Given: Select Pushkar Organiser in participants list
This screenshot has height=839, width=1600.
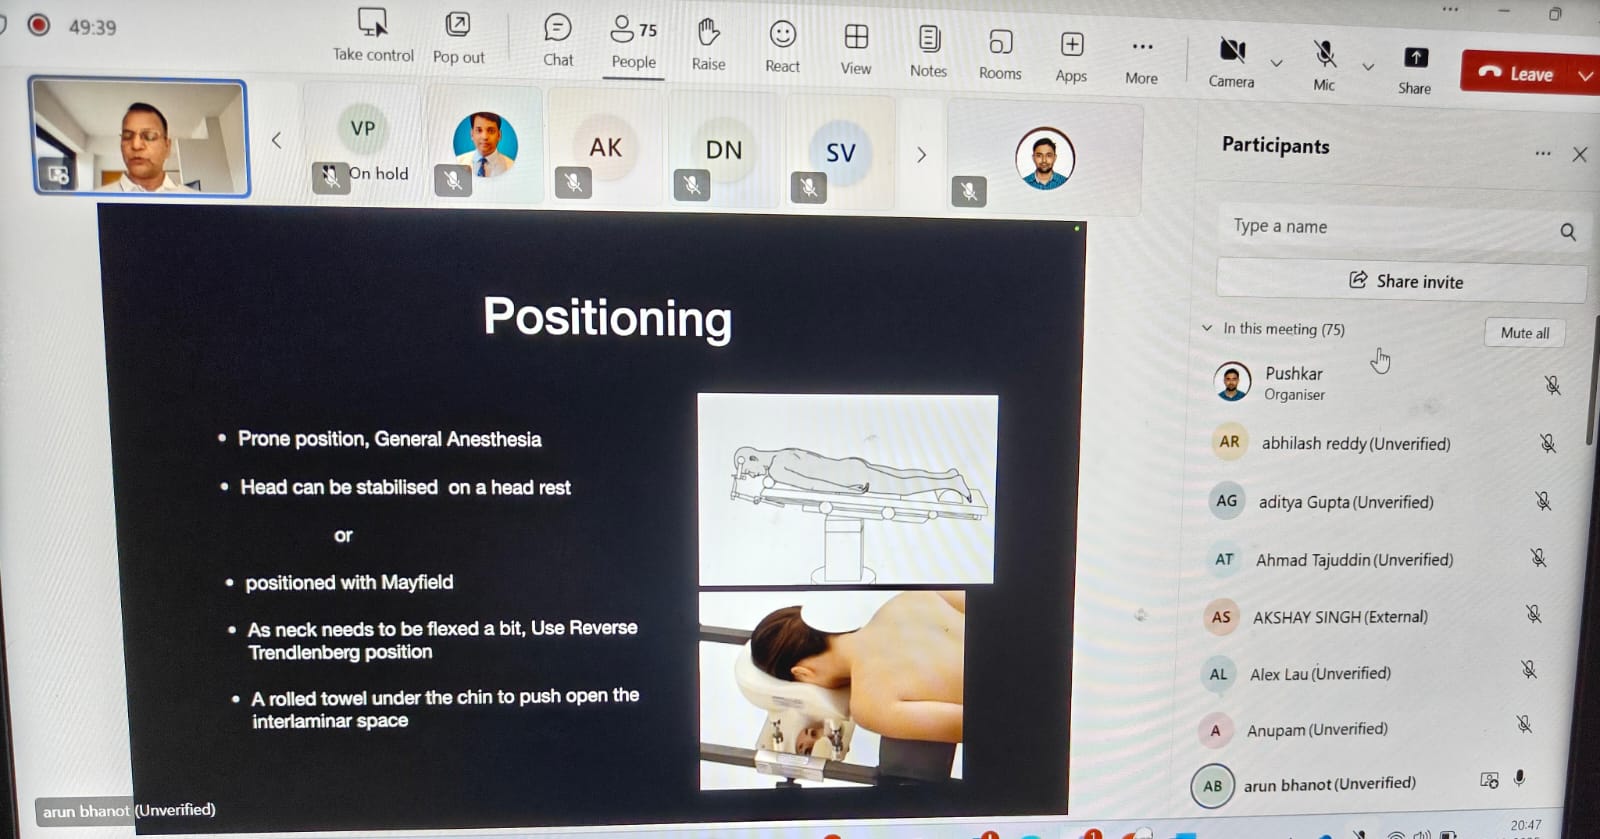Looking at the screenshot, I should pyautogui.click(x=1385, y=382).
